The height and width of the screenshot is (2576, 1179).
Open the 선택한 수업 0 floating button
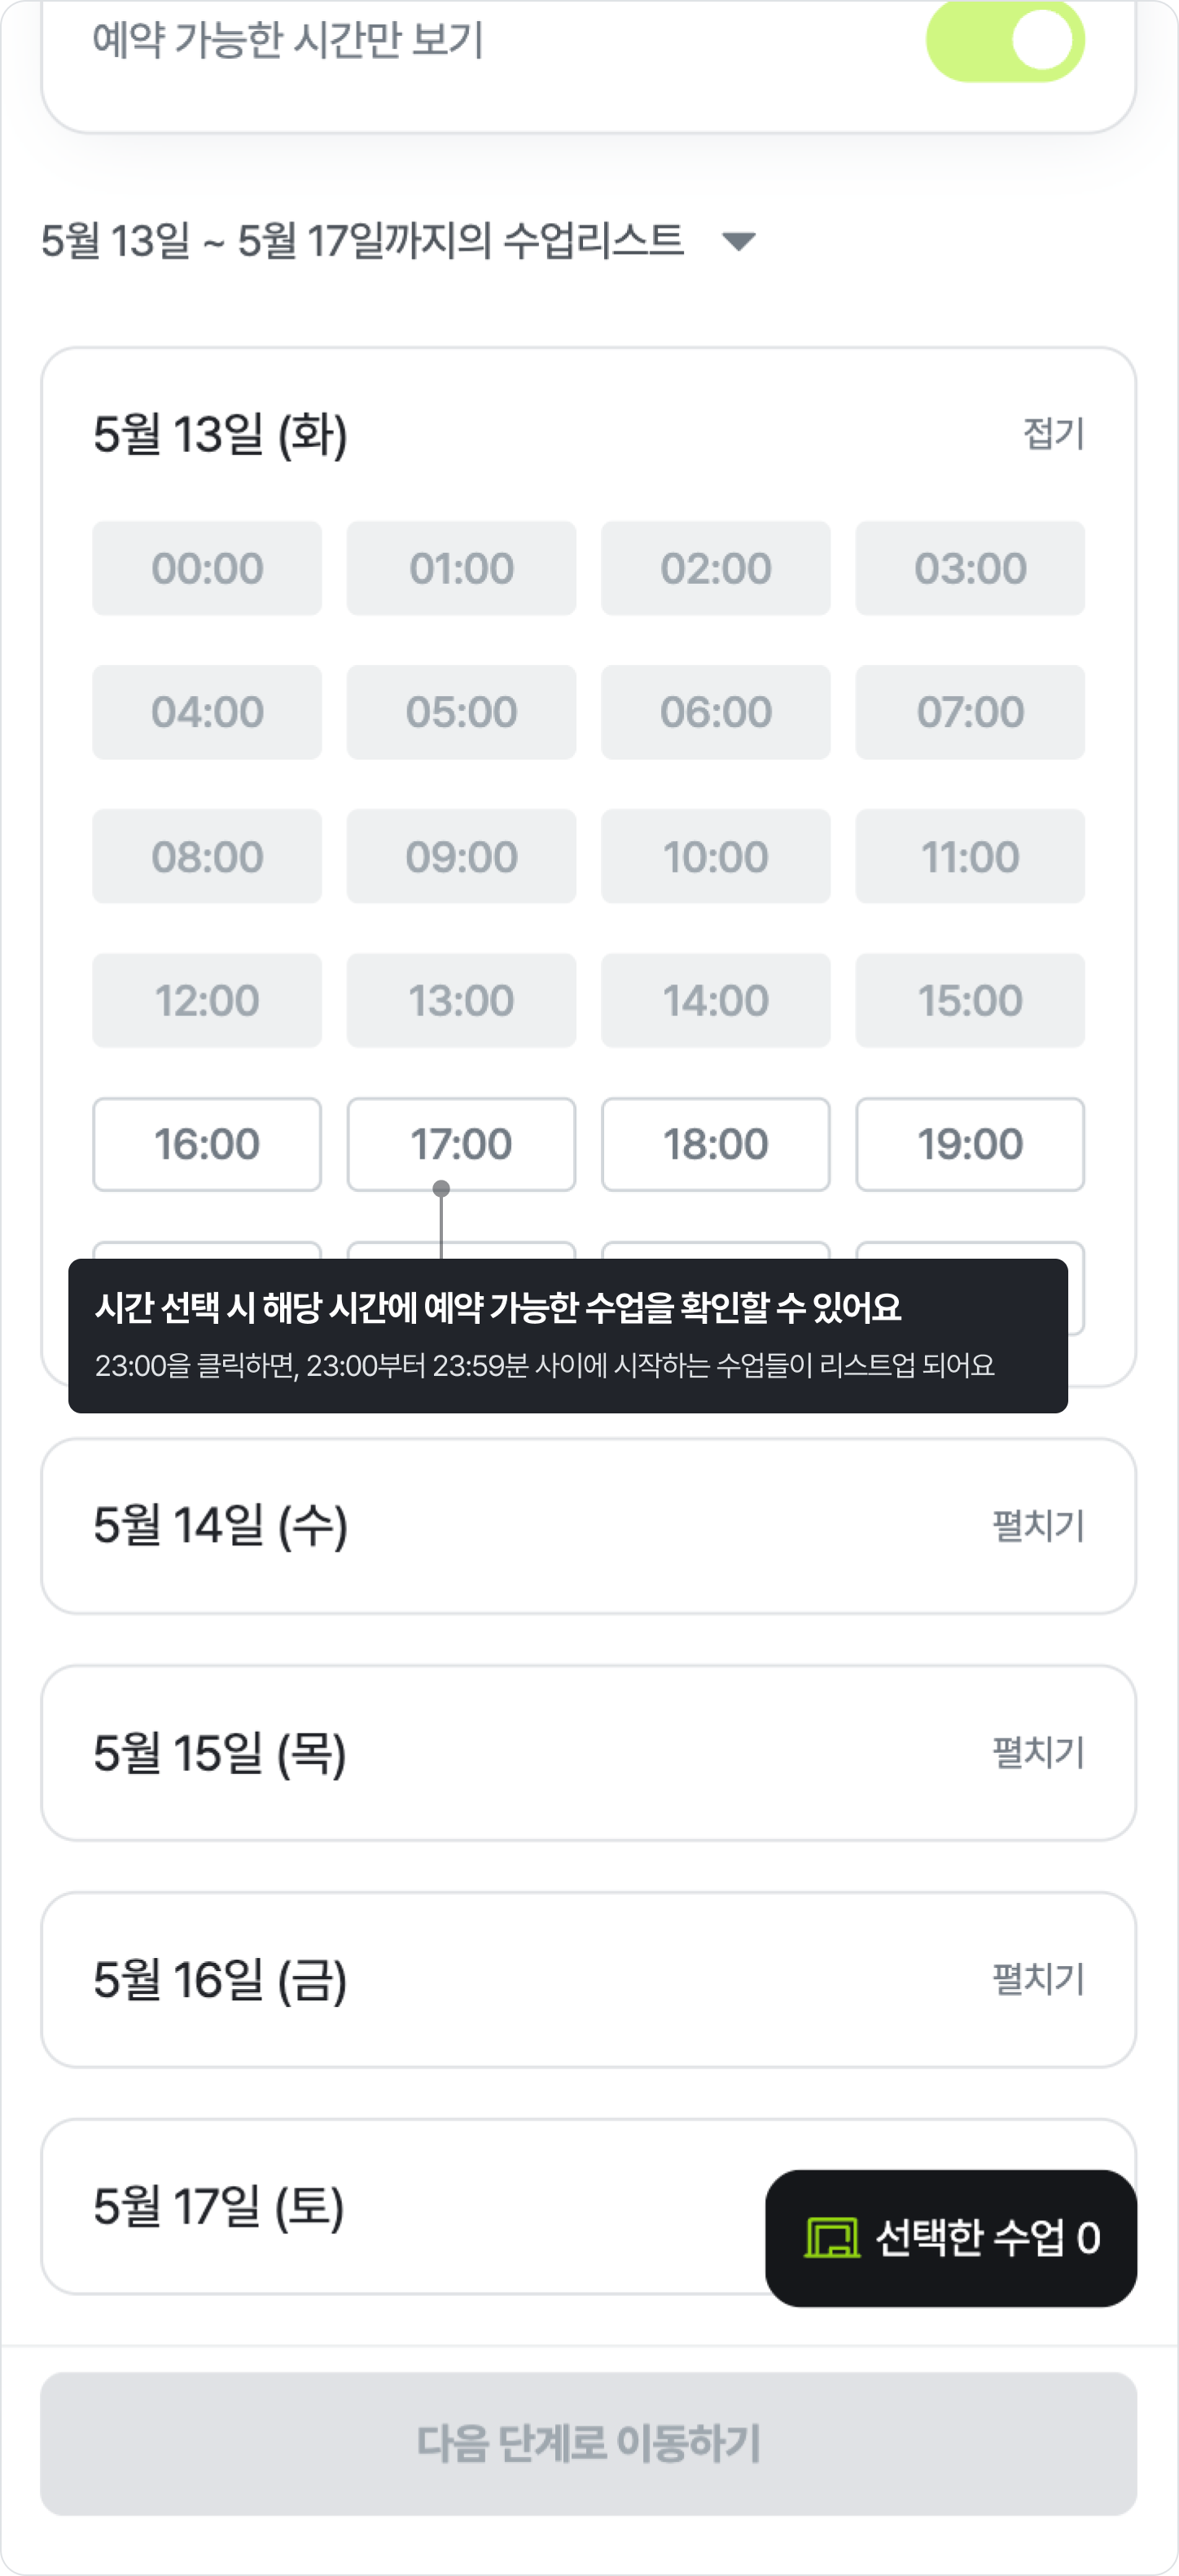(x=951, y=2238)
